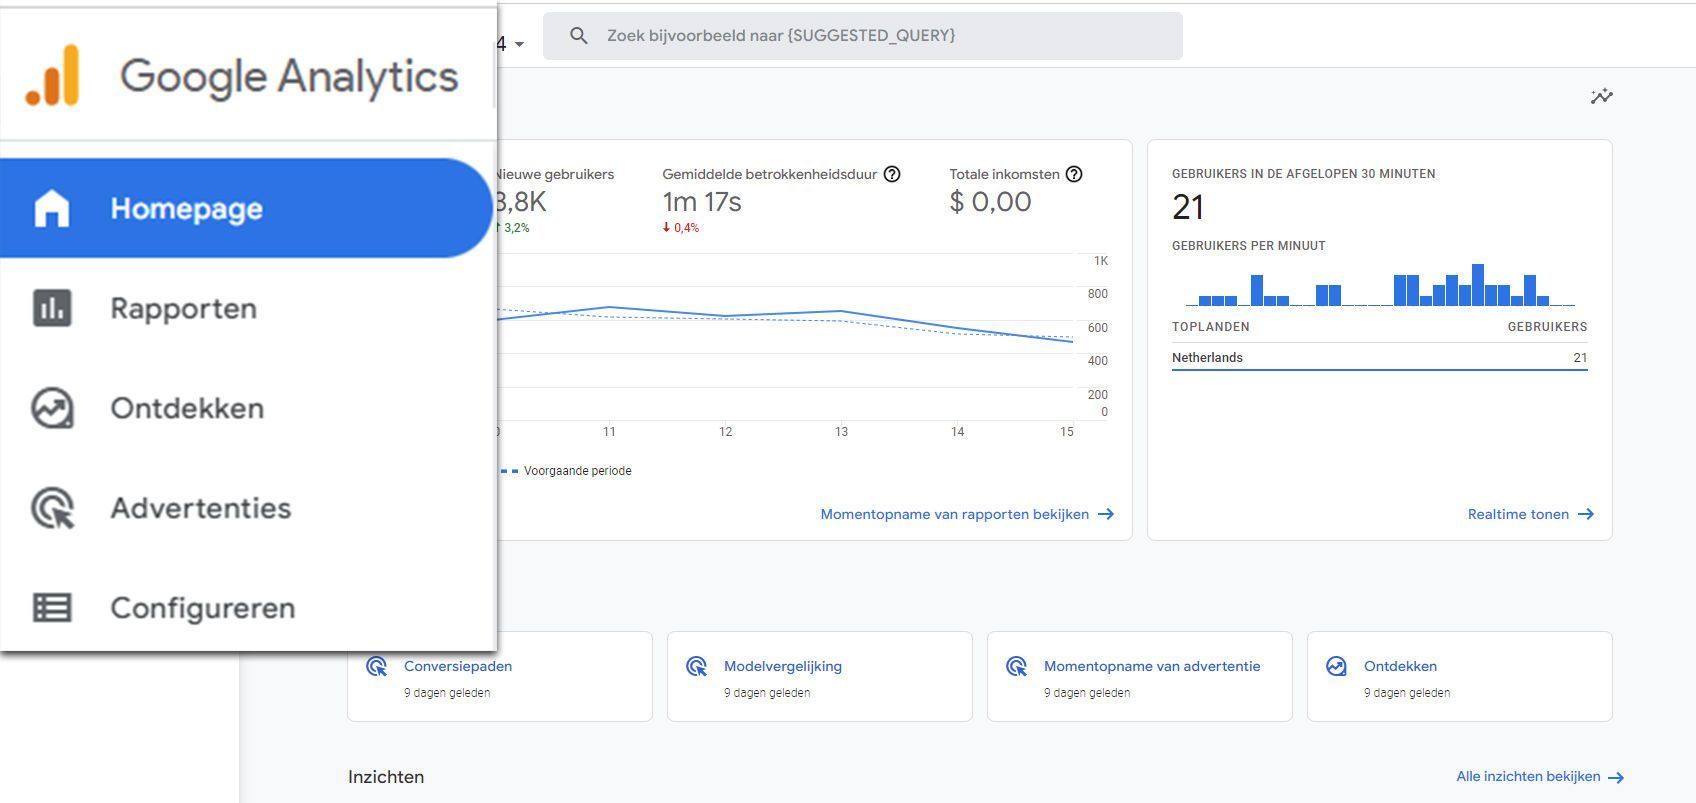Click the '$ 0,00' revenue value
The image size is (1696, 803).
click(x=990, y=202)
